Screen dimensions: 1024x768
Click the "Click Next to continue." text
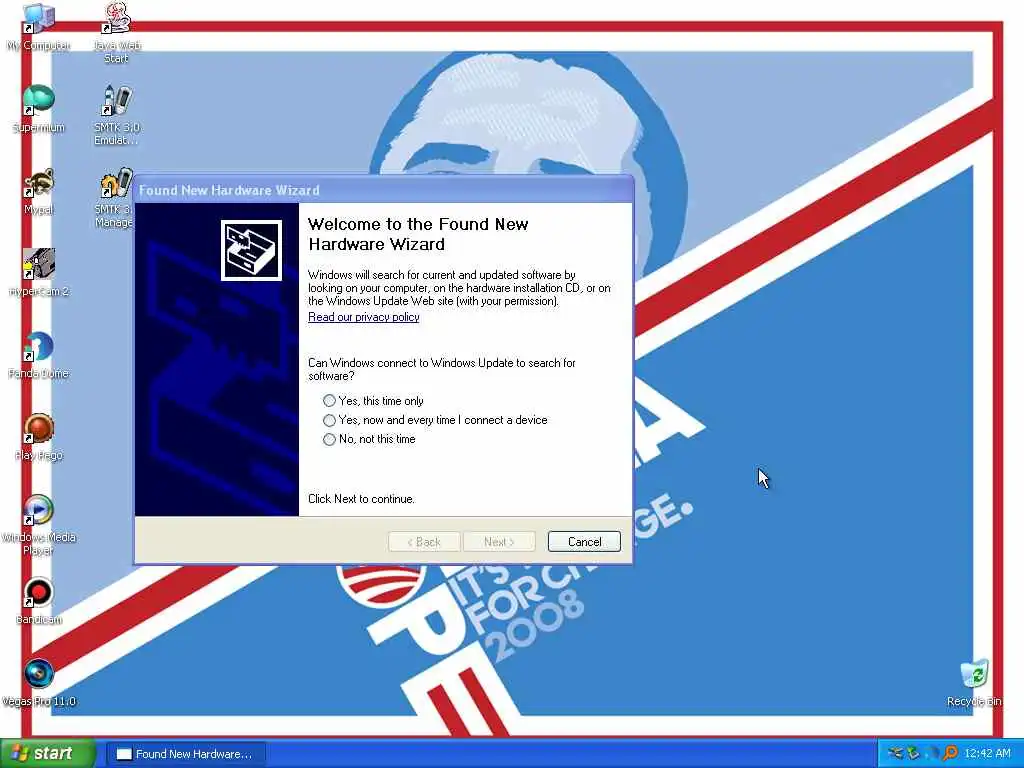361,499
